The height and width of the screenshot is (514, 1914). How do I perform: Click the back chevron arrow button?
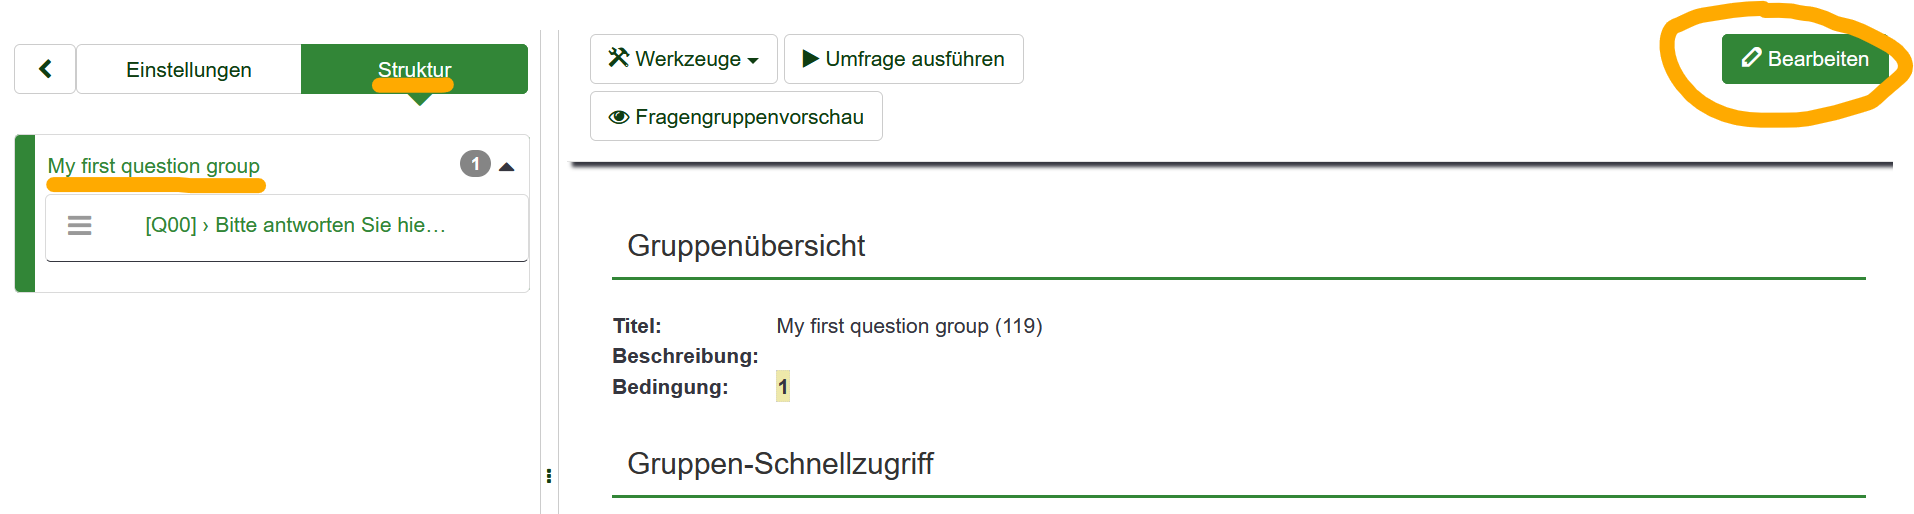(45, 69)
